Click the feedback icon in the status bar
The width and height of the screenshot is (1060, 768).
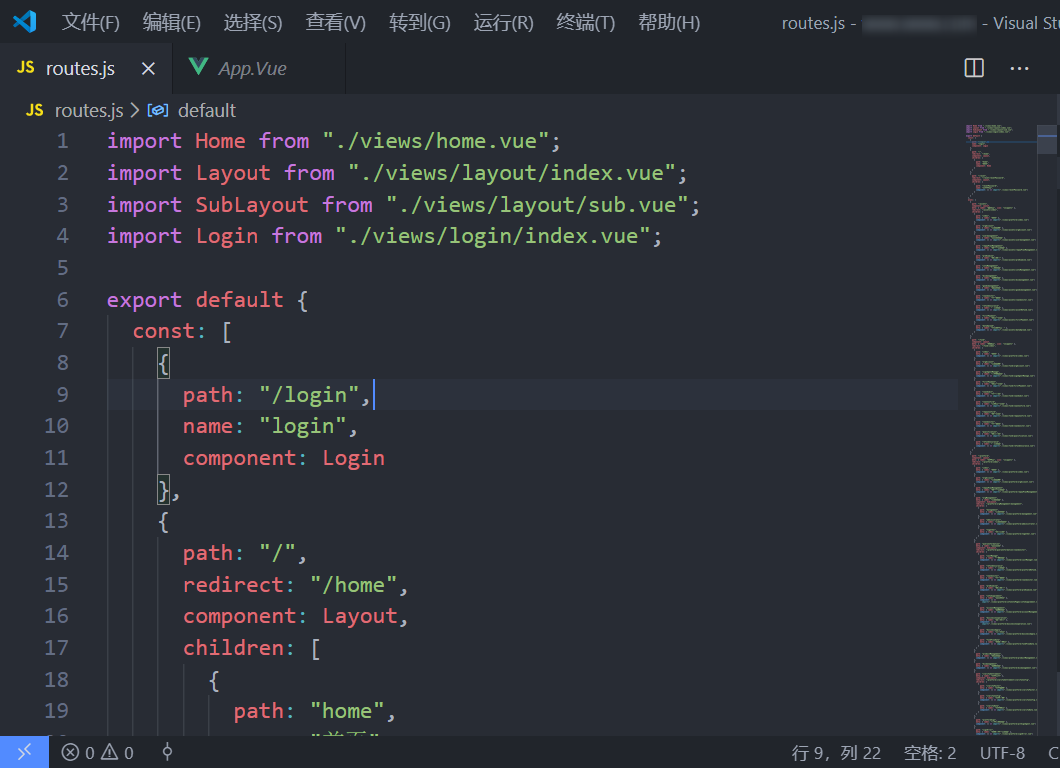pos(168,752)
